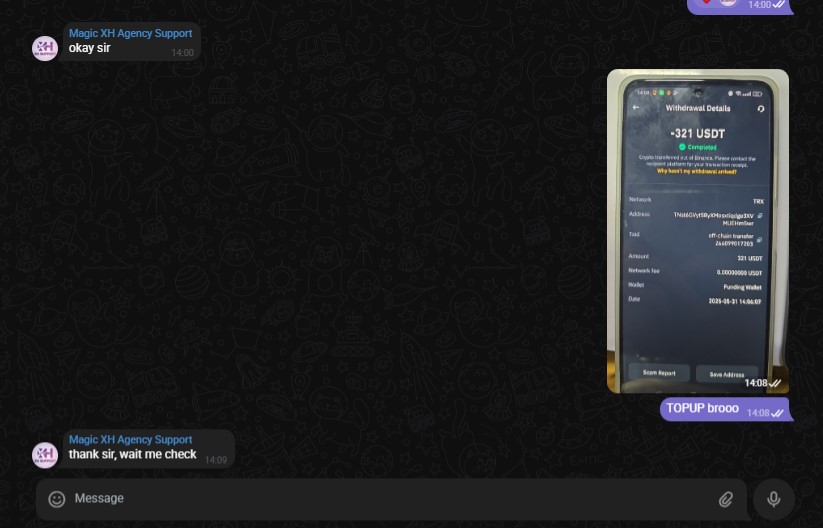Click the avatar beside "thank sir, wait me check"

coord(45,454)
